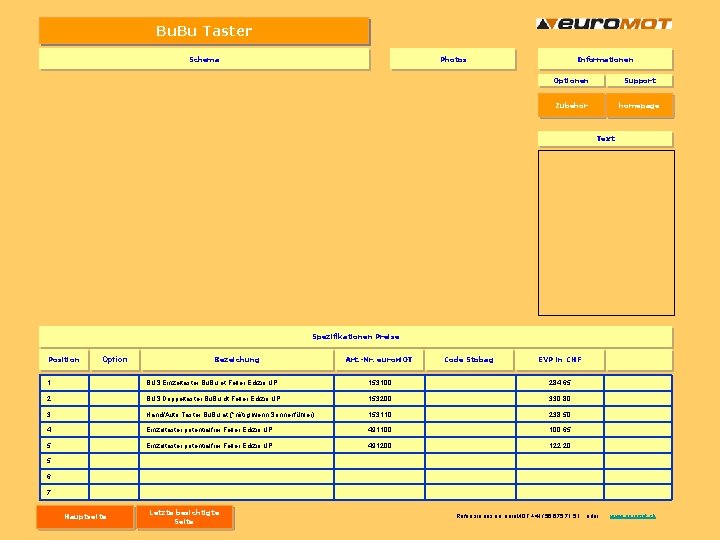The height and width of the screenshot is (540, 720).
Task: Select the BUS Doppeltaster BuBu description
Action: point(213,399)
